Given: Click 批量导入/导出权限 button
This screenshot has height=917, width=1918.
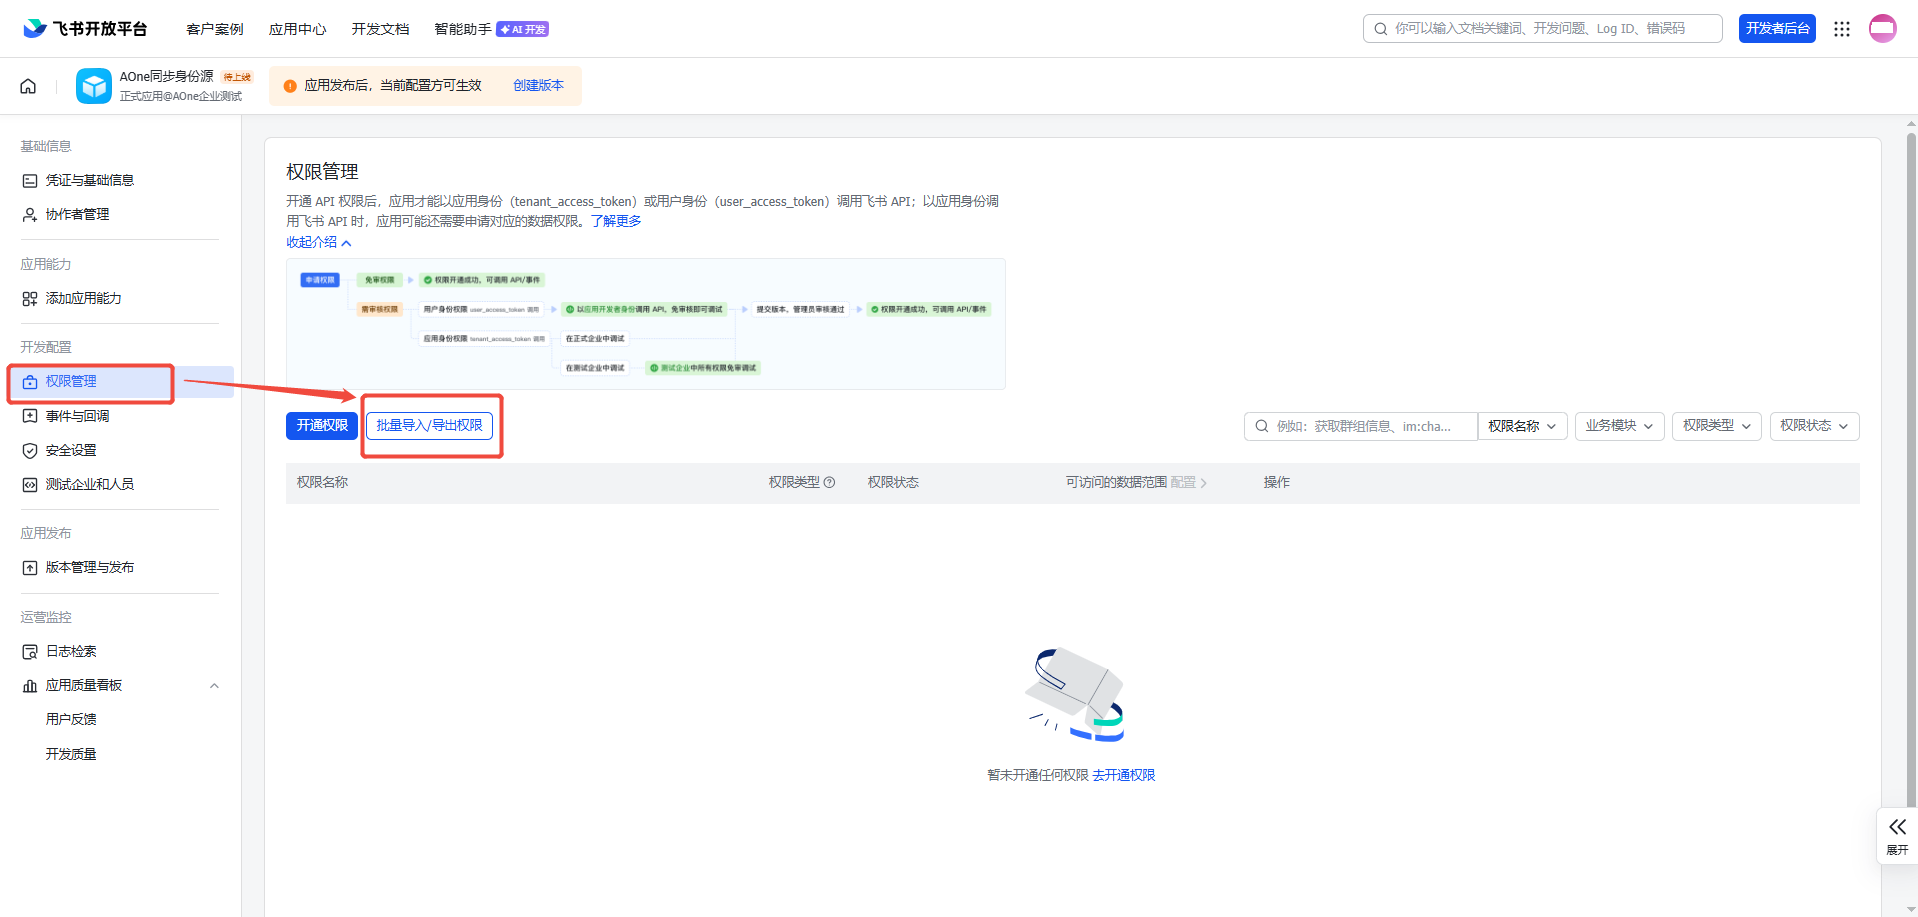Looking at the screenshot, I should 429,426.
